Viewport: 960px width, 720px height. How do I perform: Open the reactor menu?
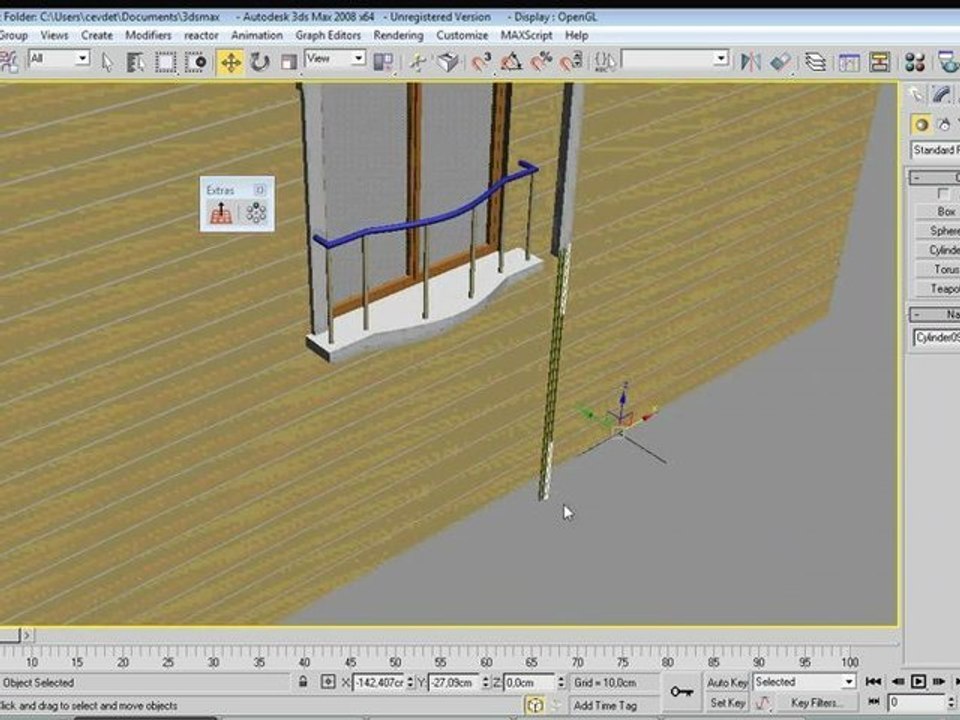pos(201,36)
